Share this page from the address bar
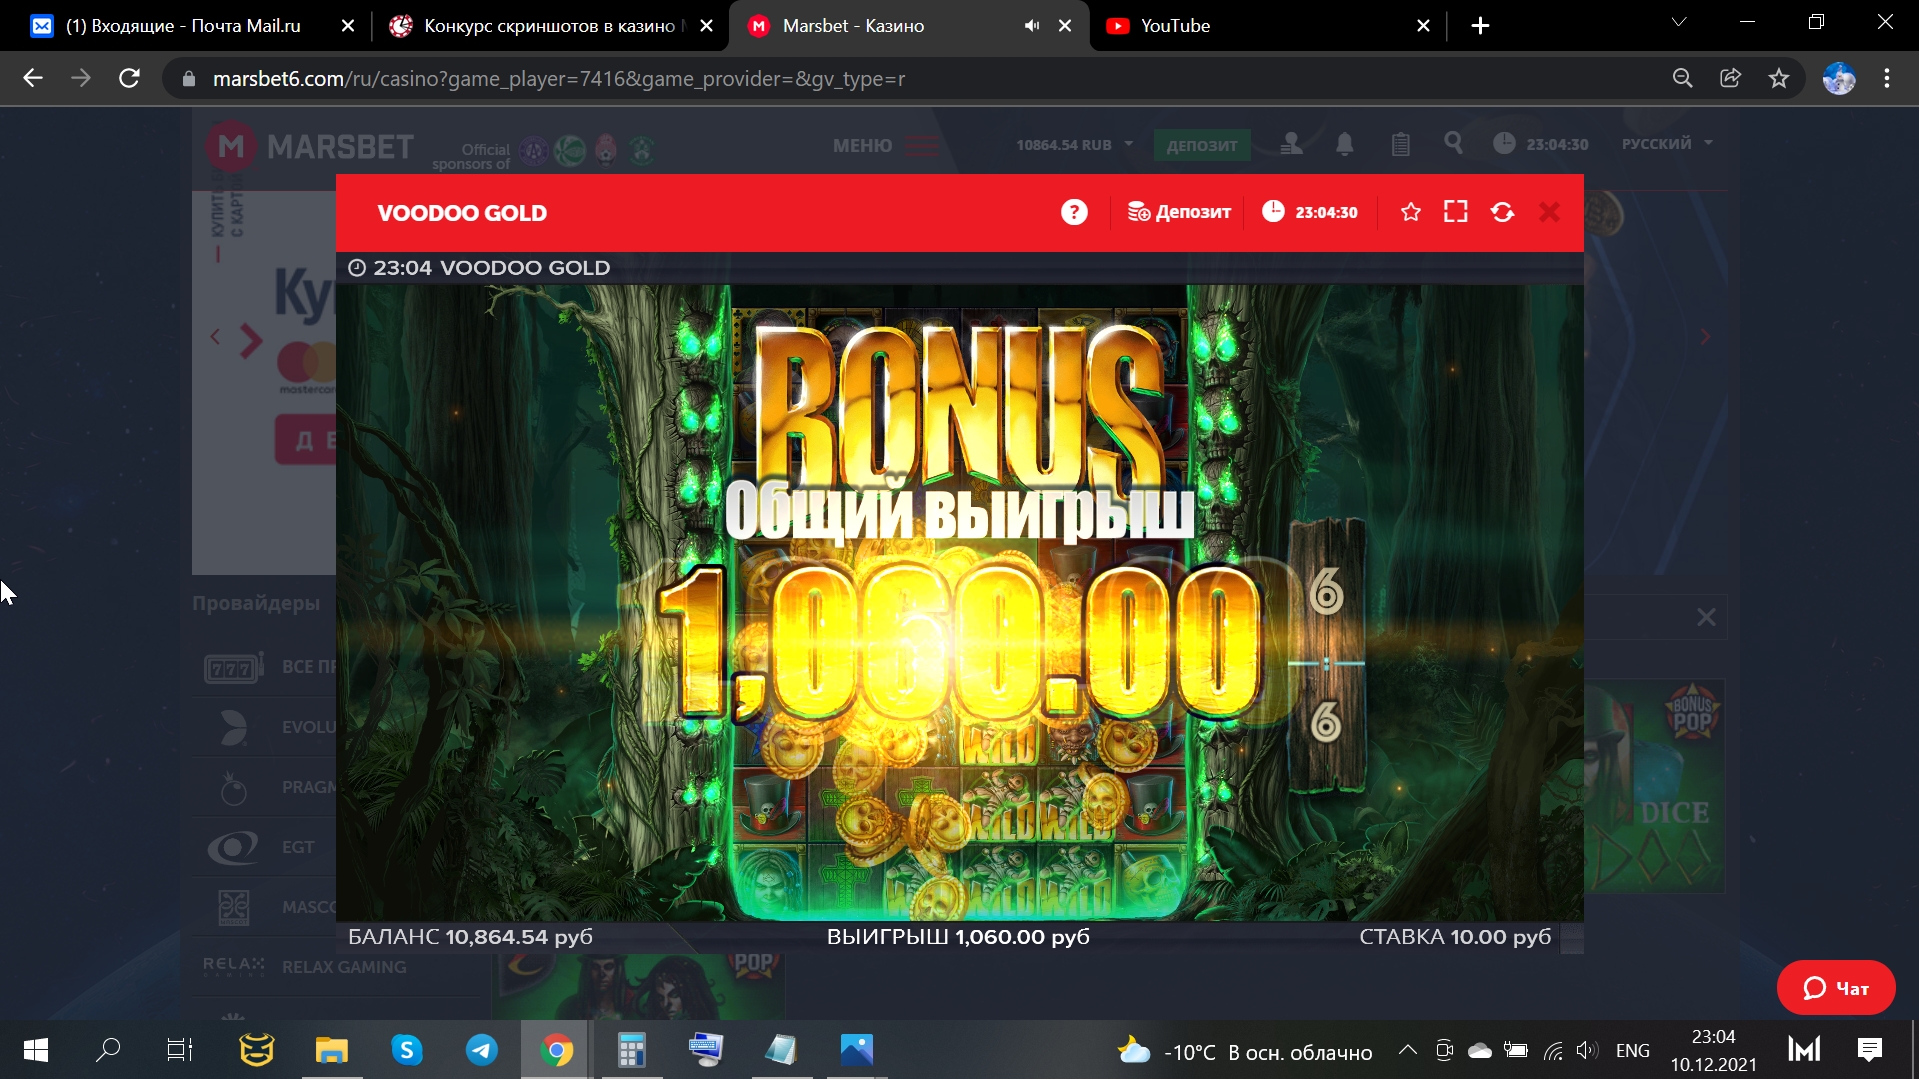The image size is (1919, 1079). [1731, 78]
